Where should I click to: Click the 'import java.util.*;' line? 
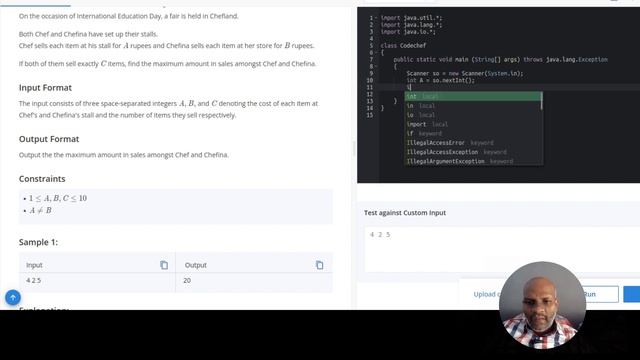pos(411,18)
